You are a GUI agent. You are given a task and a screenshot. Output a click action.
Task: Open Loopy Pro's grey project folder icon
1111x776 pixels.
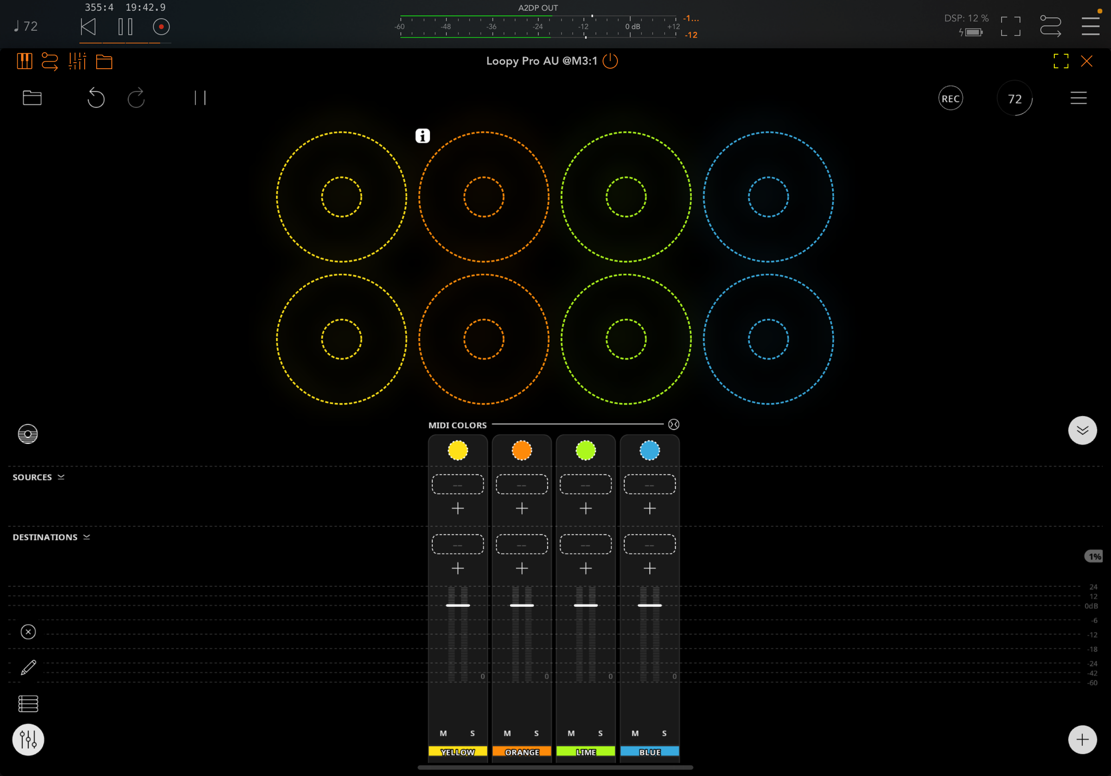point(32,98)
